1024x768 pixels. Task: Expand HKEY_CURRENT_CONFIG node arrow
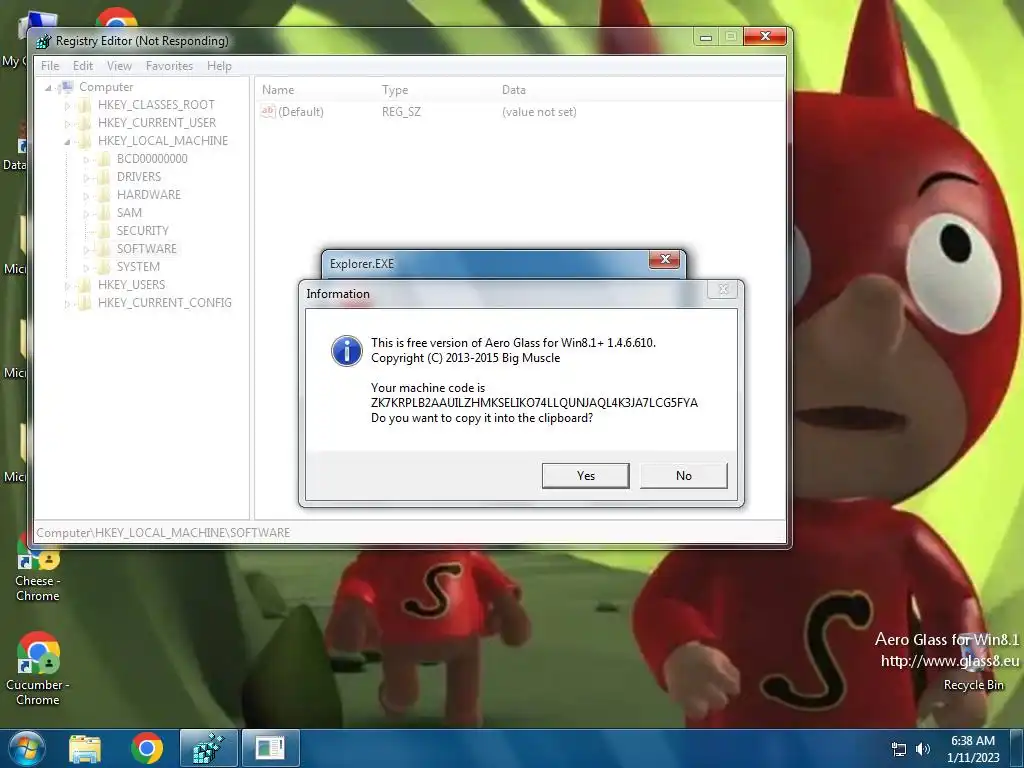coord(67,303)
